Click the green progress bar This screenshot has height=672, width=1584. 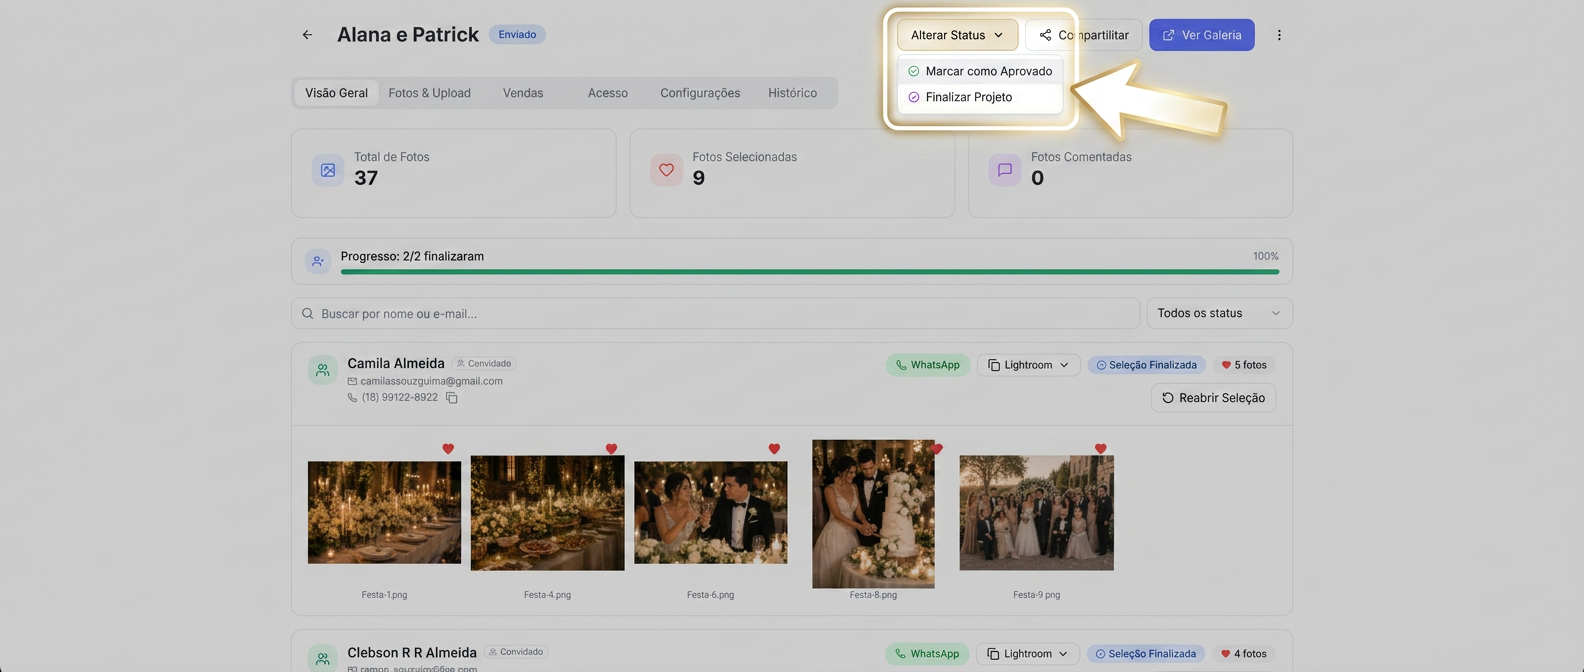pos(809,272)
